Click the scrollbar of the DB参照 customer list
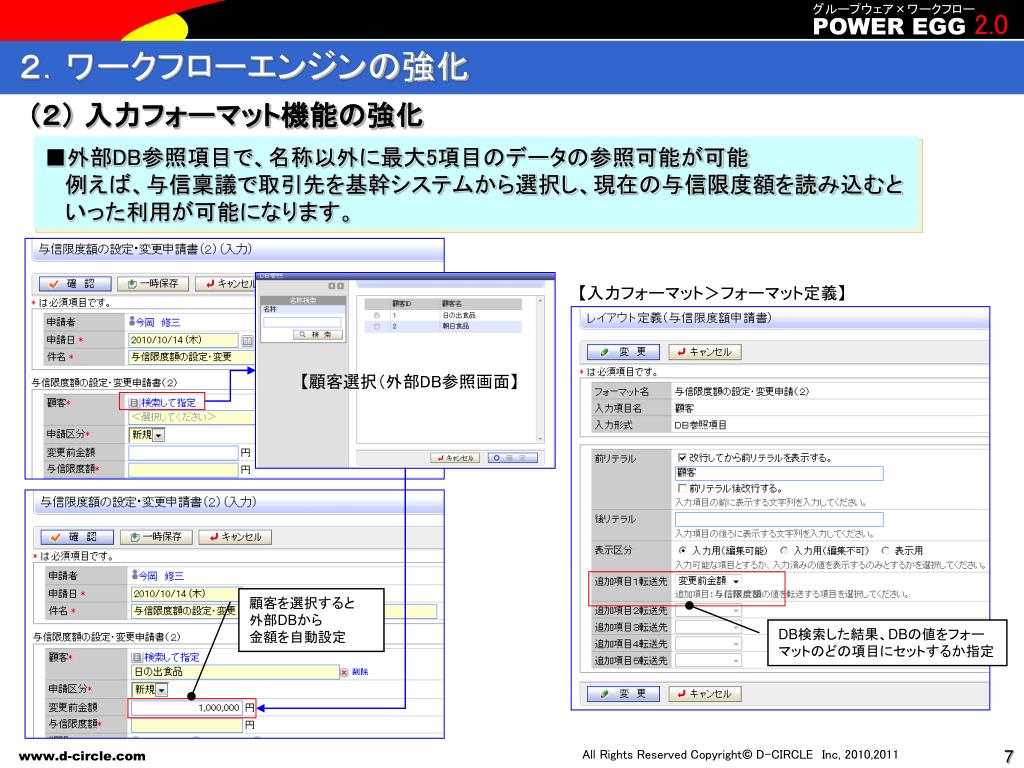This screenshot has width=1024, height=768. (540, 370)
